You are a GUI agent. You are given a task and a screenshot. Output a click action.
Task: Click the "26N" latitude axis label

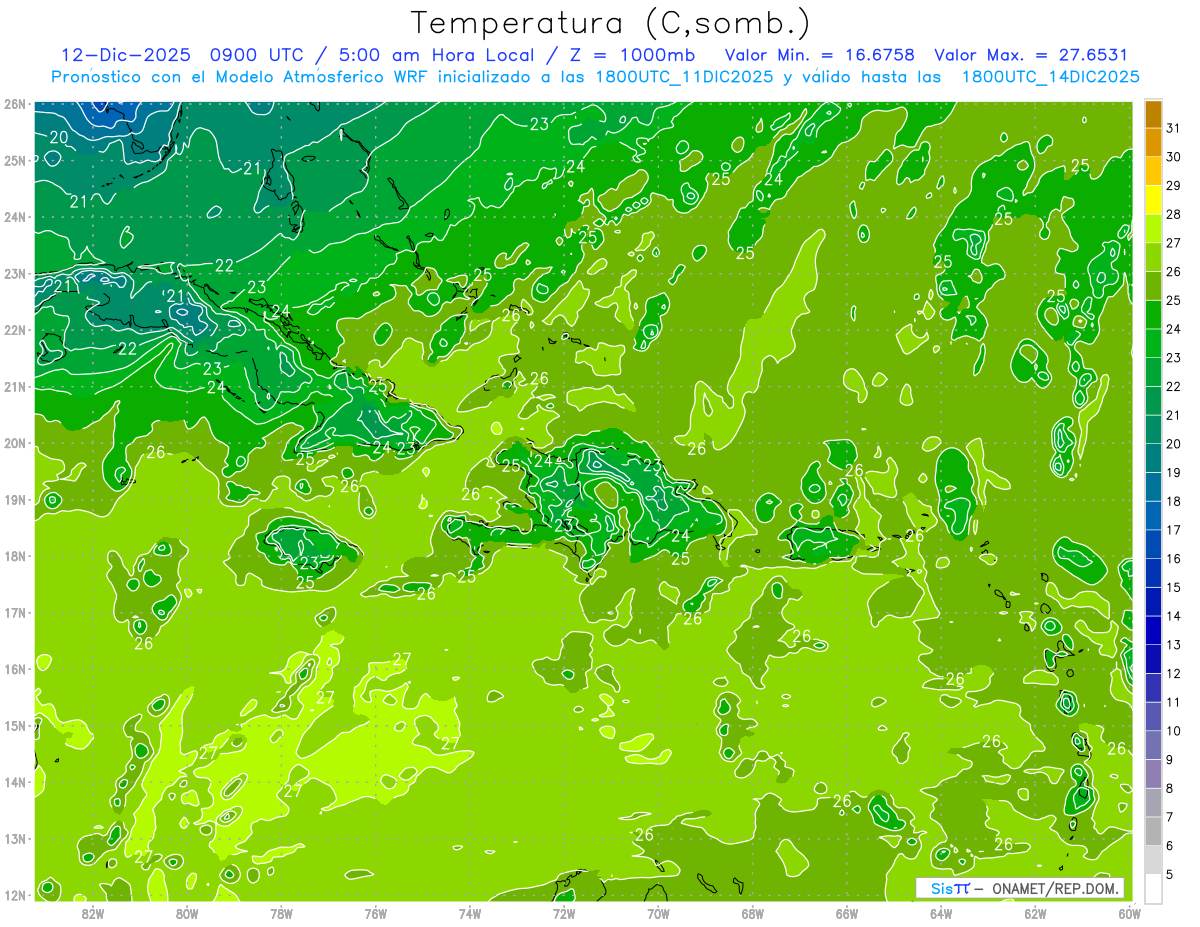click(15, 104)
